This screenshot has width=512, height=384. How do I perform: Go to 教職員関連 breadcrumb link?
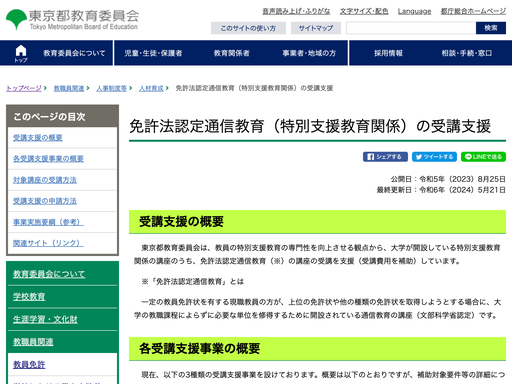[69, 88]
